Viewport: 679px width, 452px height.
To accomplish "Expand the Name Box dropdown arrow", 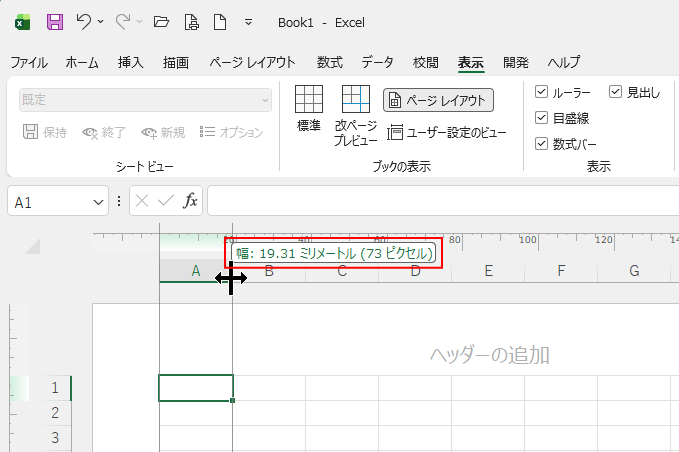I will pyautogui.click(x=98, y=202).
